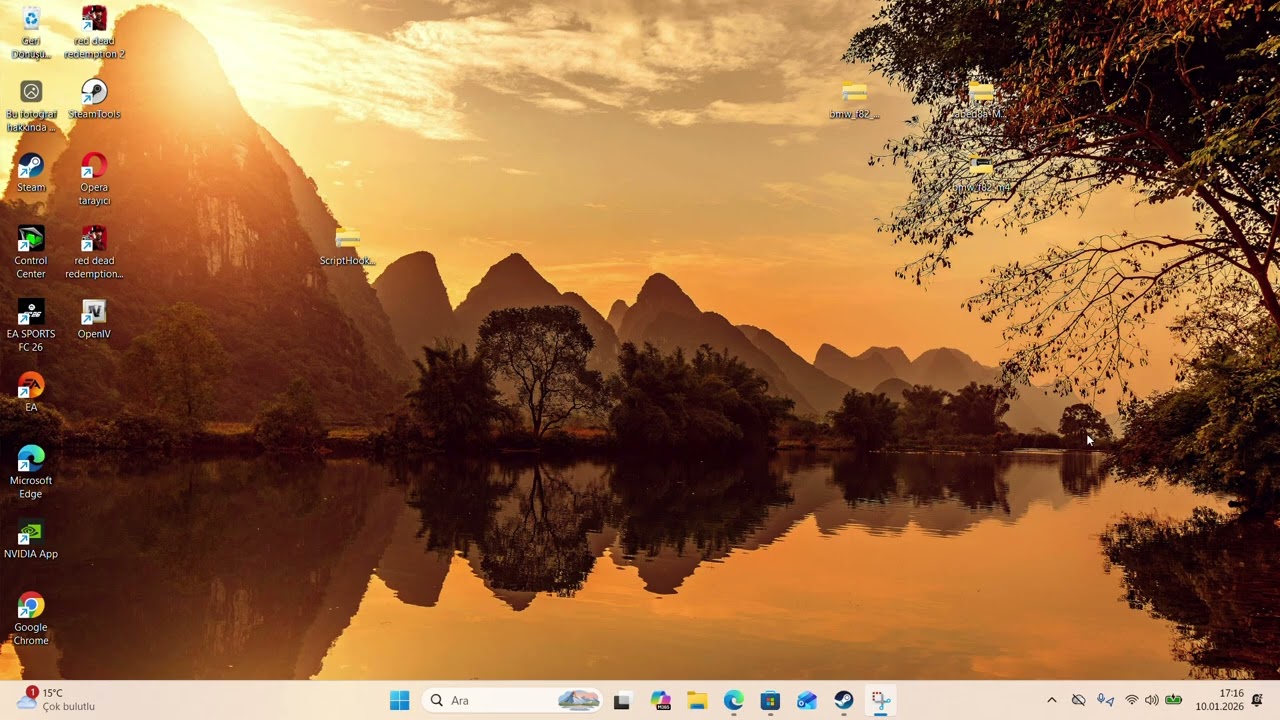The width and height of the screenshot is (1280, 720).
Task: Select the Steam shortcut on the desktop
Action: coord(31,172)
